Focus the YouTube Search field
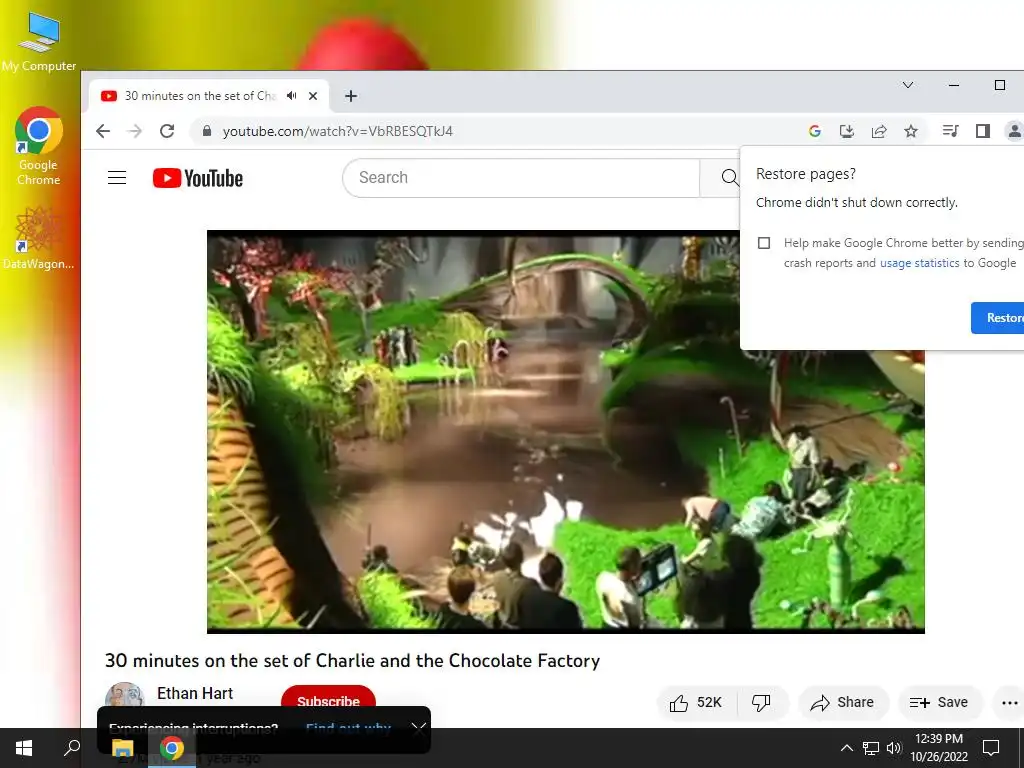This screenshot has width=1024, height=768. tap(521, 178)
